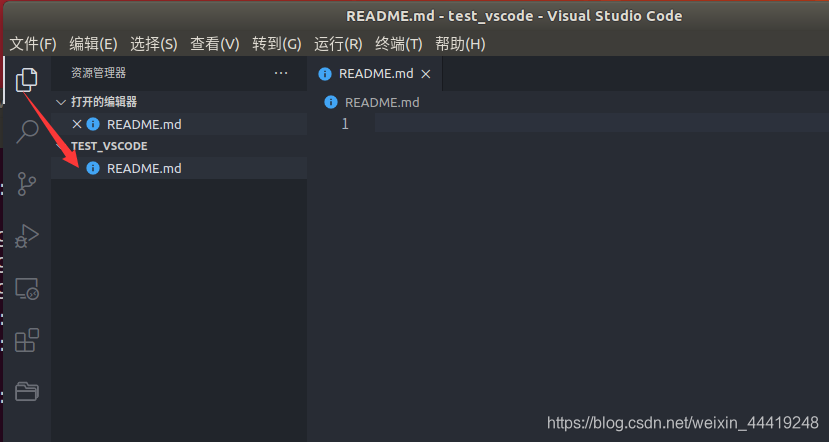Click the info icon of README.md under TEST_VSCODE
The height and width of the screenshot is (442, 829).
coord(93,168)
